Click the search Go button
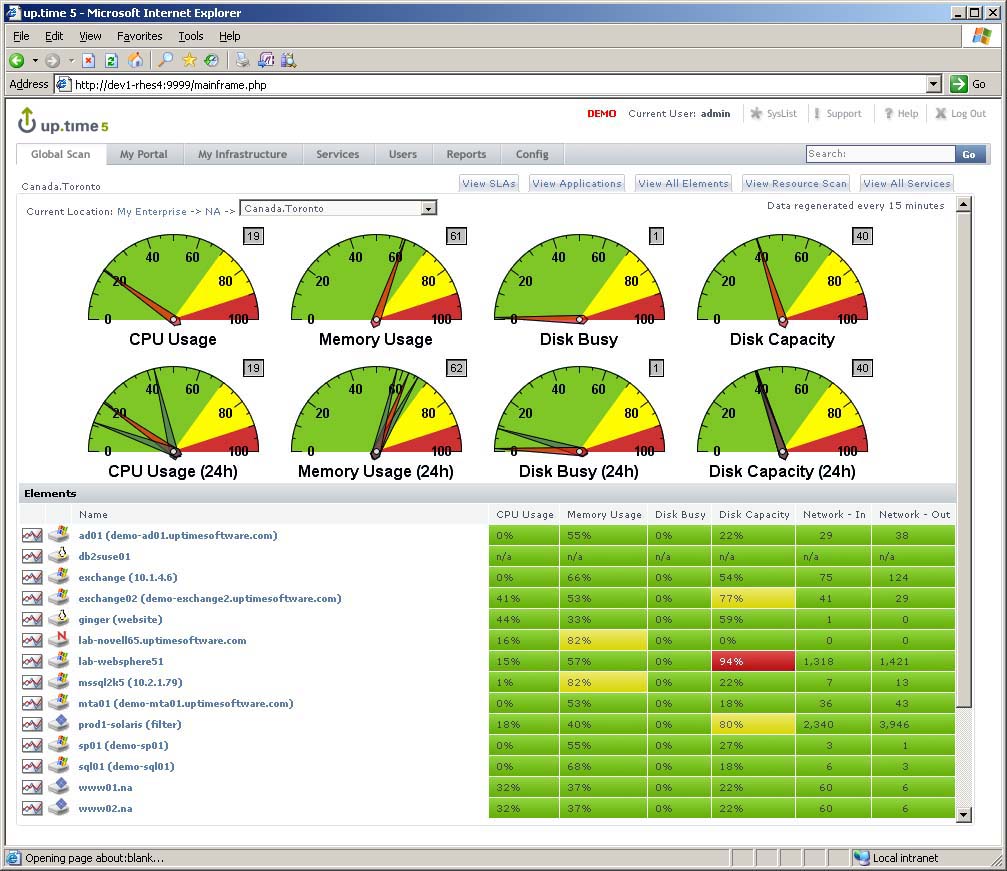This screenshot has width=1007, height=871. (969, 154)
